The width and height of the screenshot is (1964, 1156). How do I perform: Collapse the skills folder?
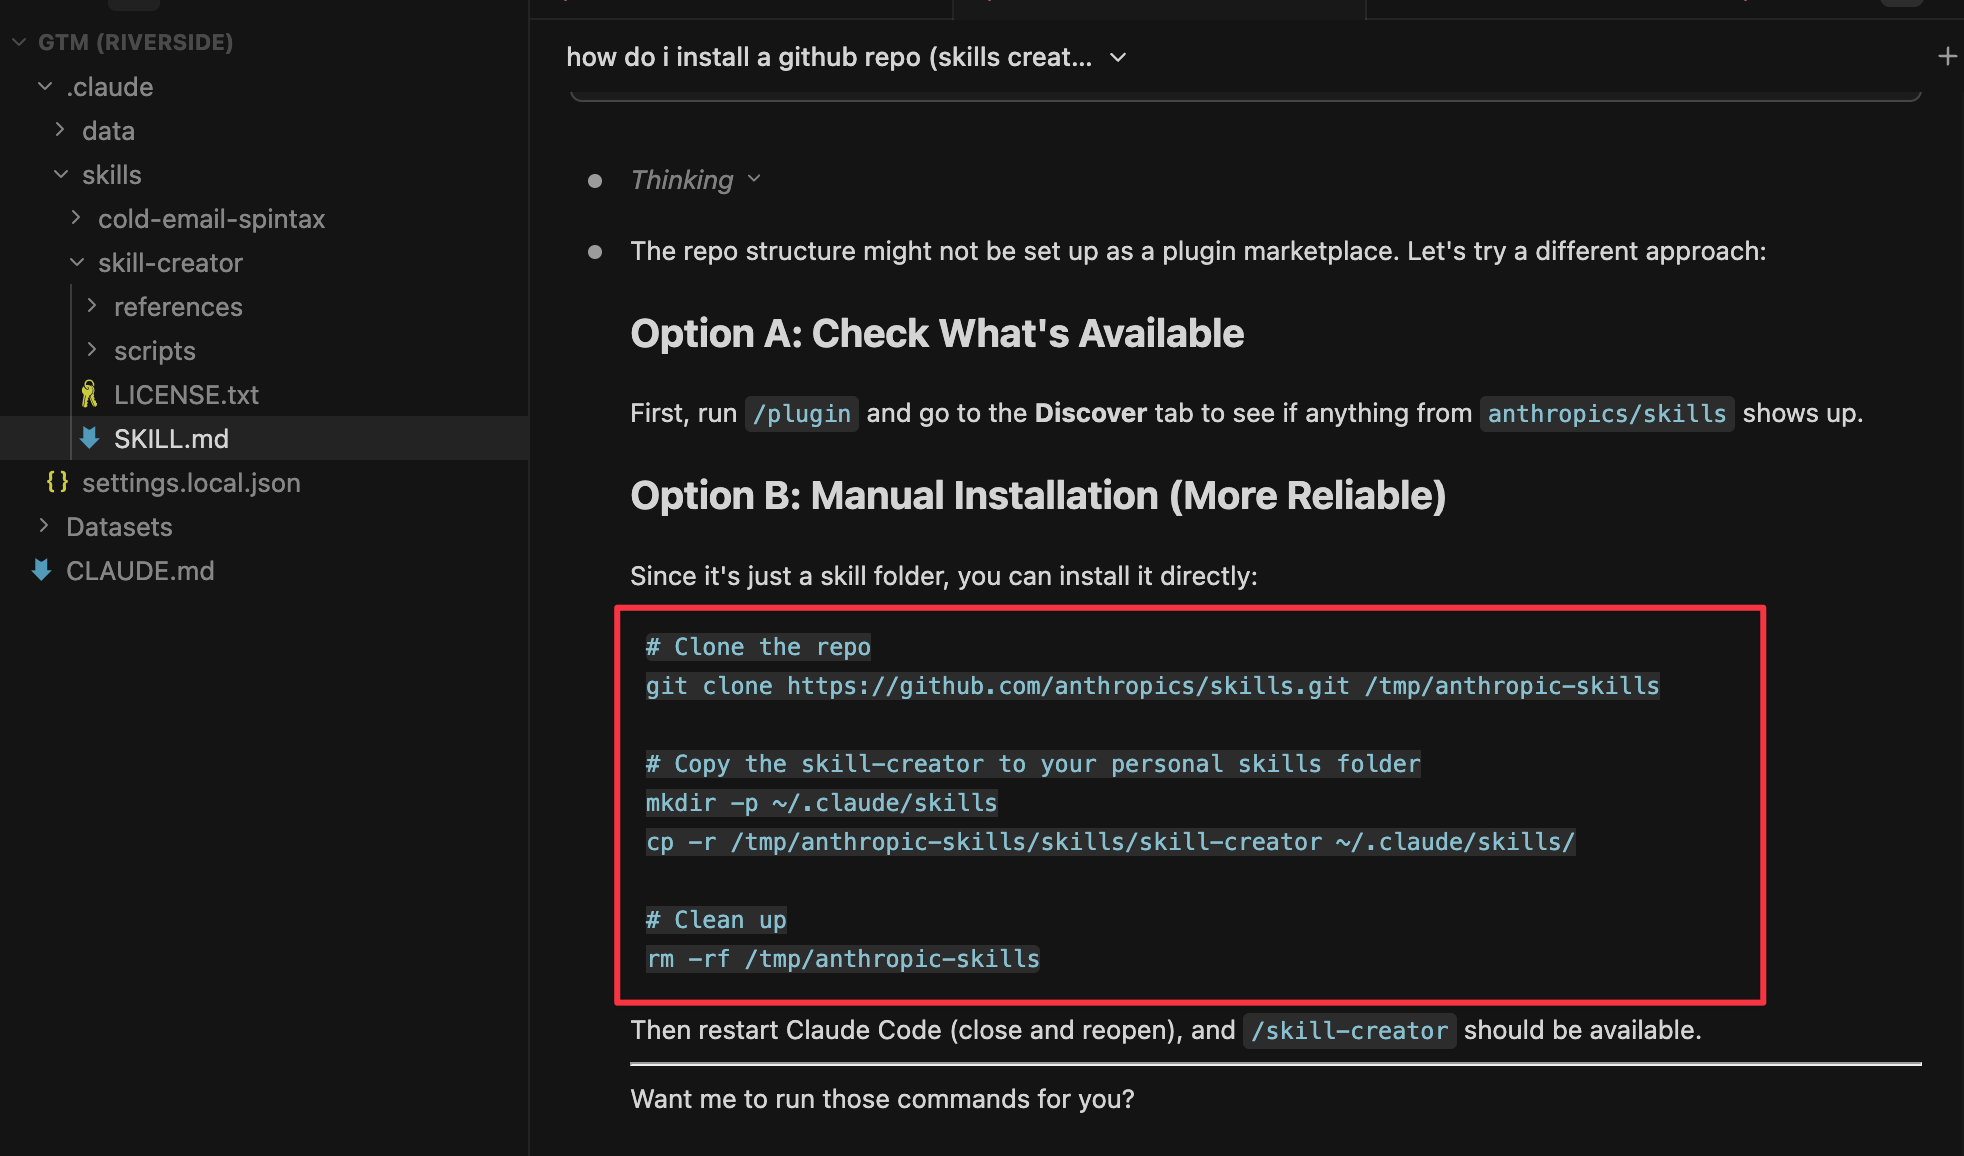61,174
